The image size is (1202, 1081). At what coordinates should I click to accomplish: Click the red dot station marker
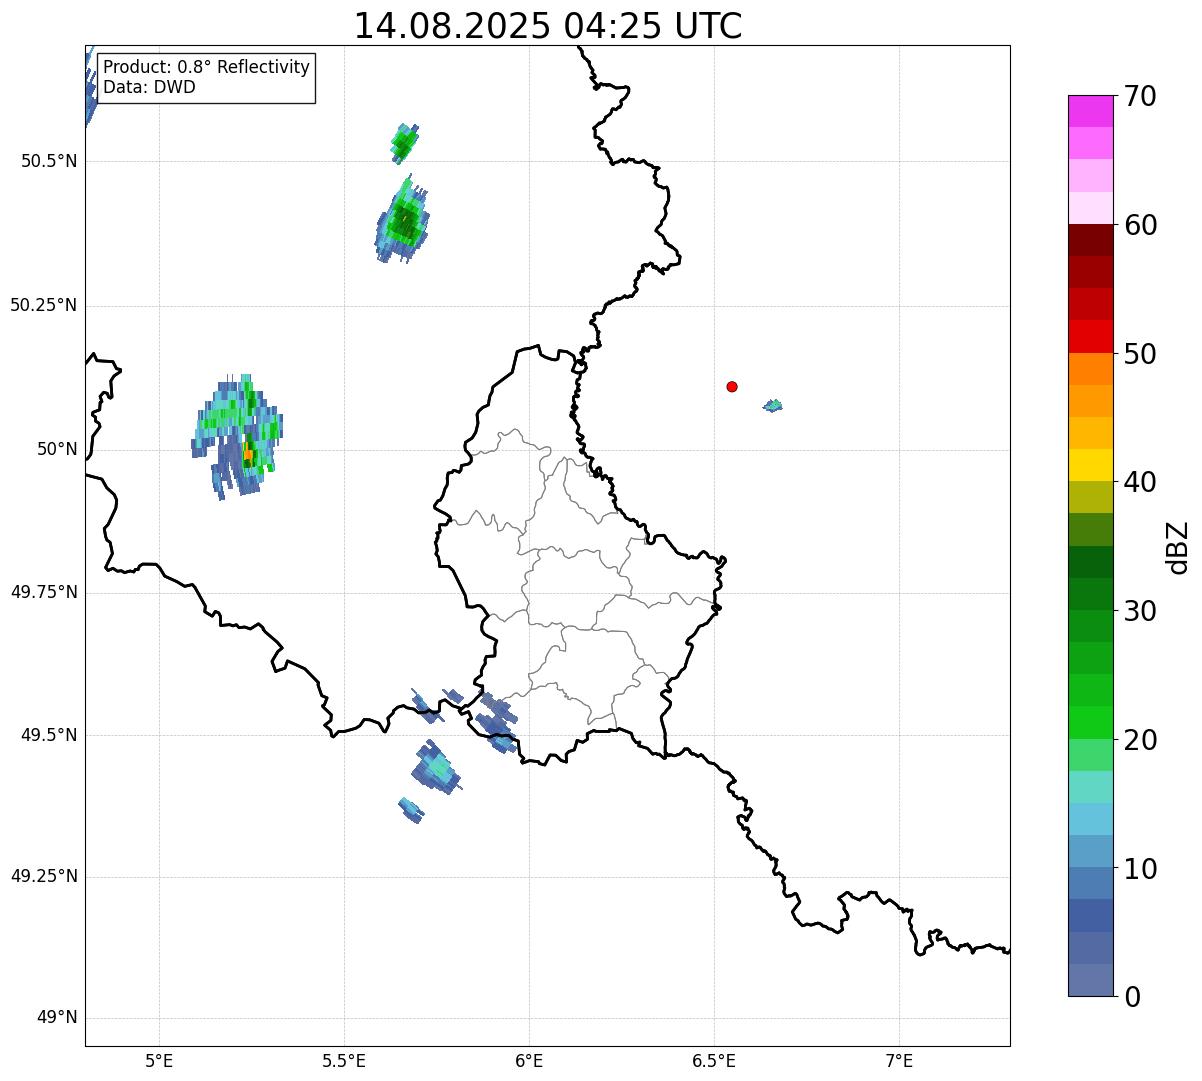(x=732, y=387)
